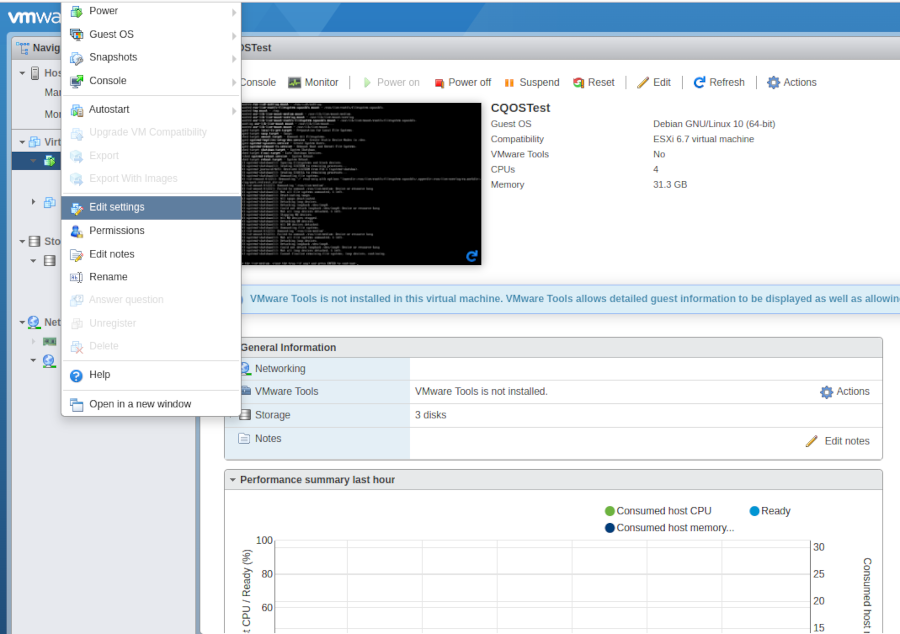The width and height of the screenshot is (900, 634).
Task: Click the Reset icon in toolbar
Action: click(x=579, y=83)
